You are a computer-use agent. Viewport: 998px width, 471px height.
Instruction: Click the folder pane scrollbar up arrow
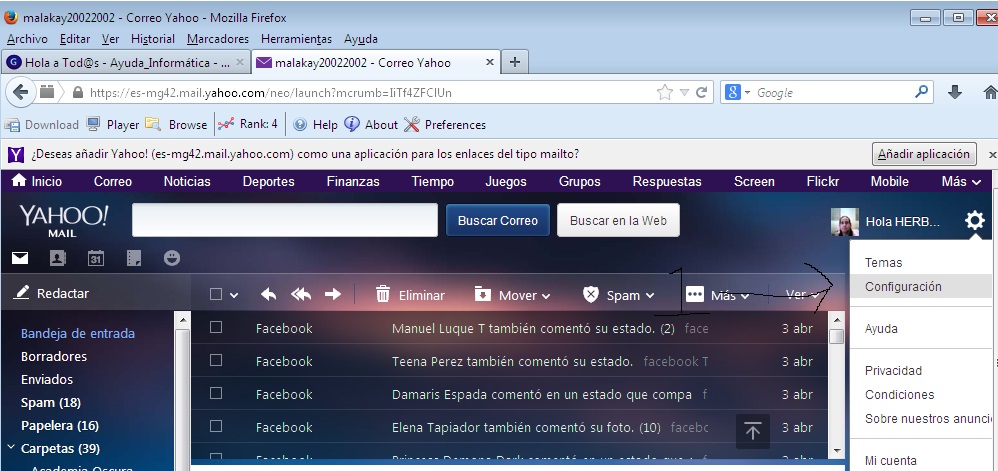182,320
